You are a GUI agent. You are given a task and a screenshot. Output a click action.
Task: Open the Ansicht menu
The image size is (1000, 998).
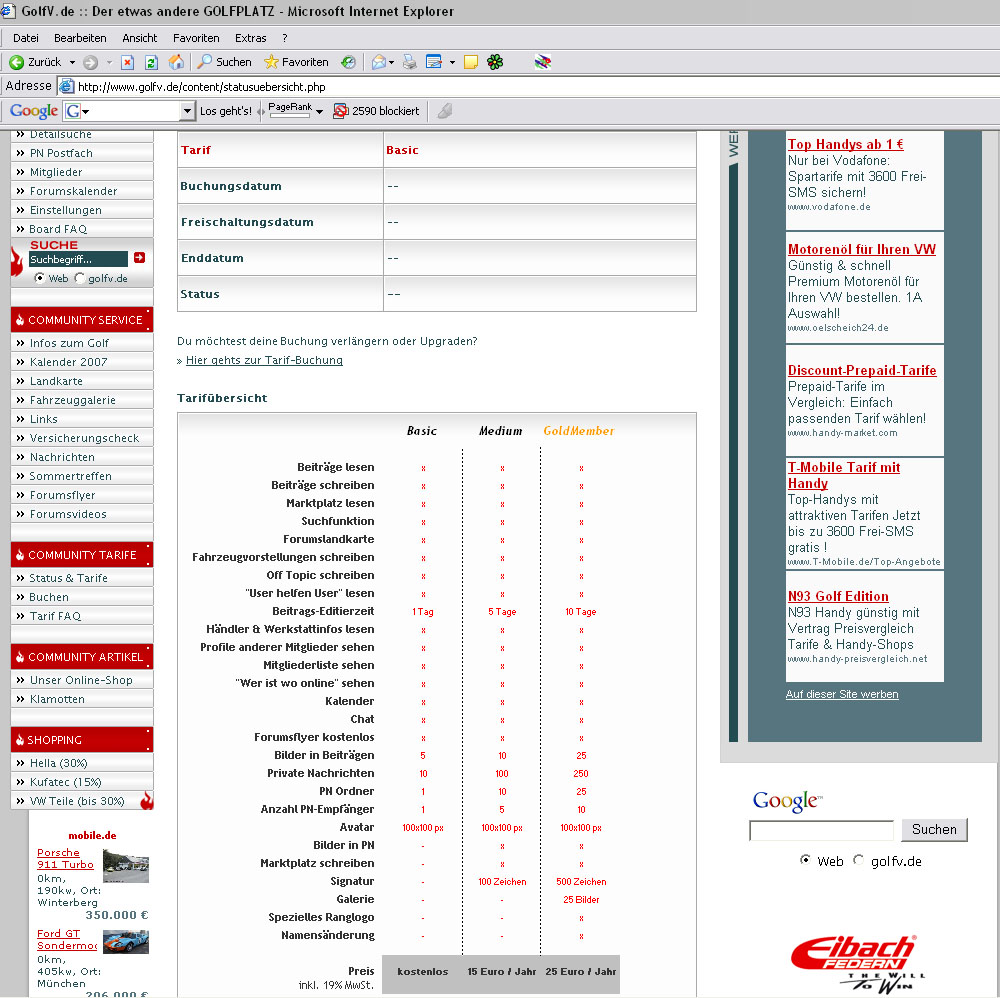tap(140, 38)
